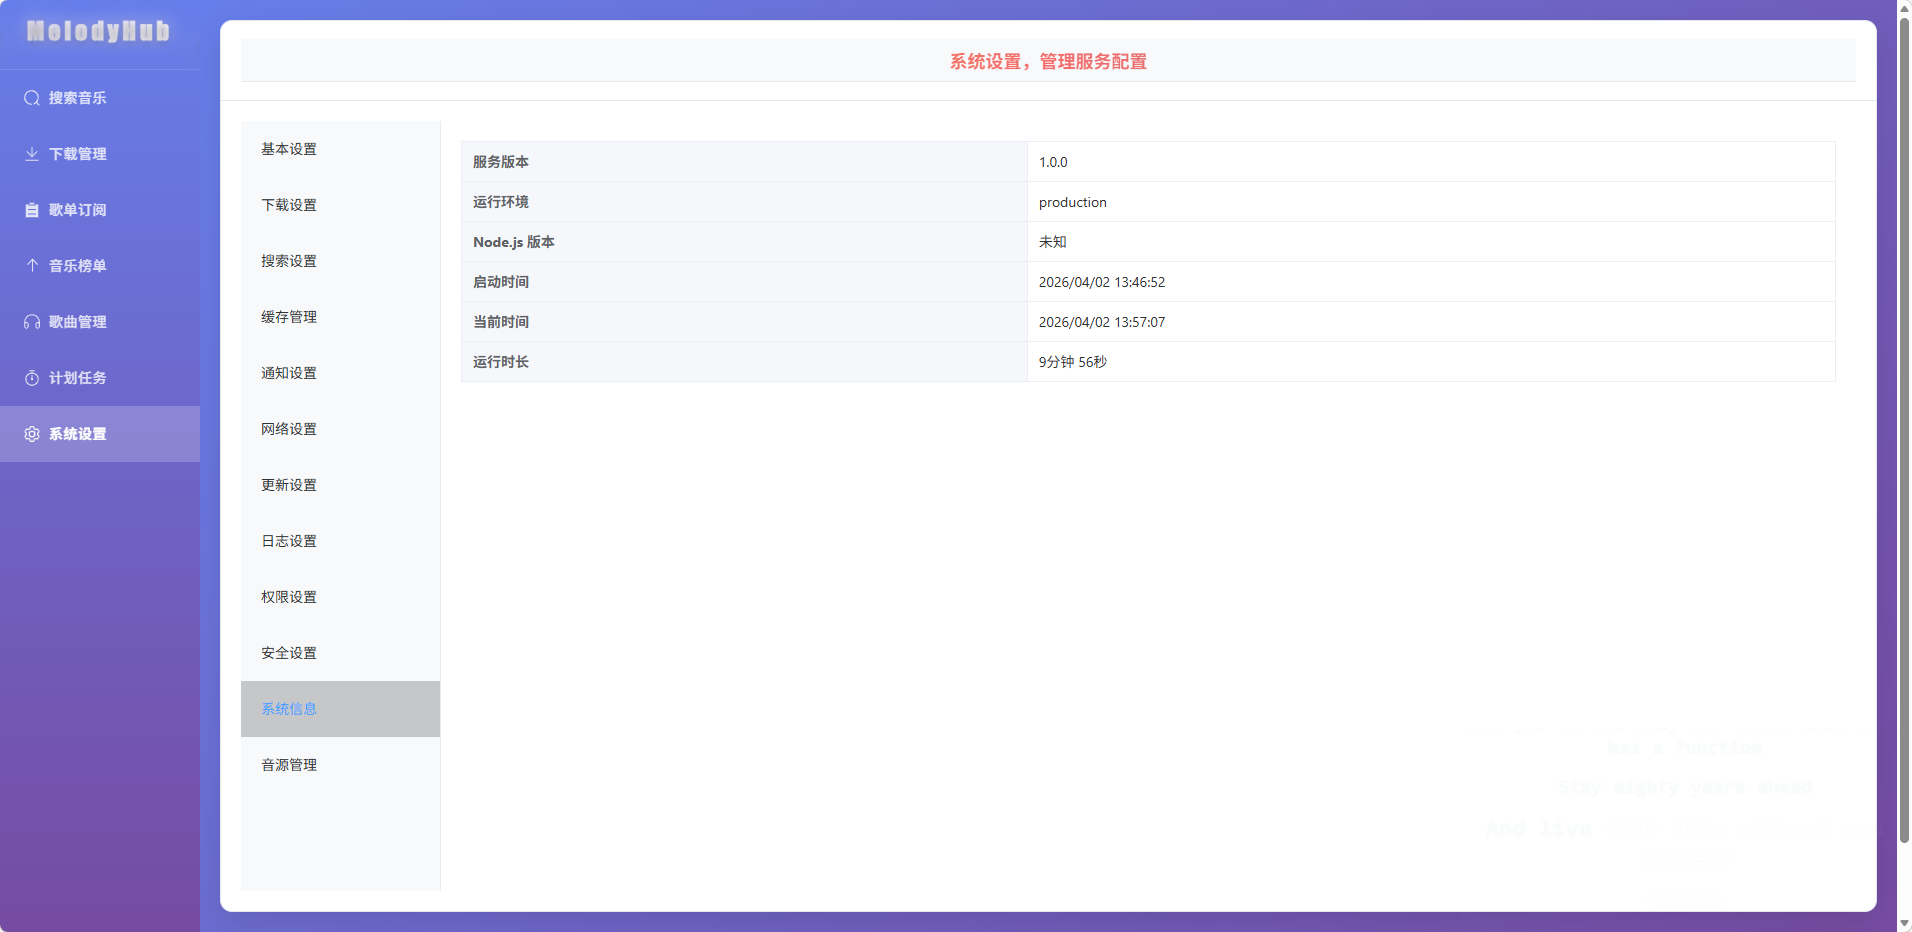Click the 启动时间 label cell
1912x932 pixels.
(744, 282)
